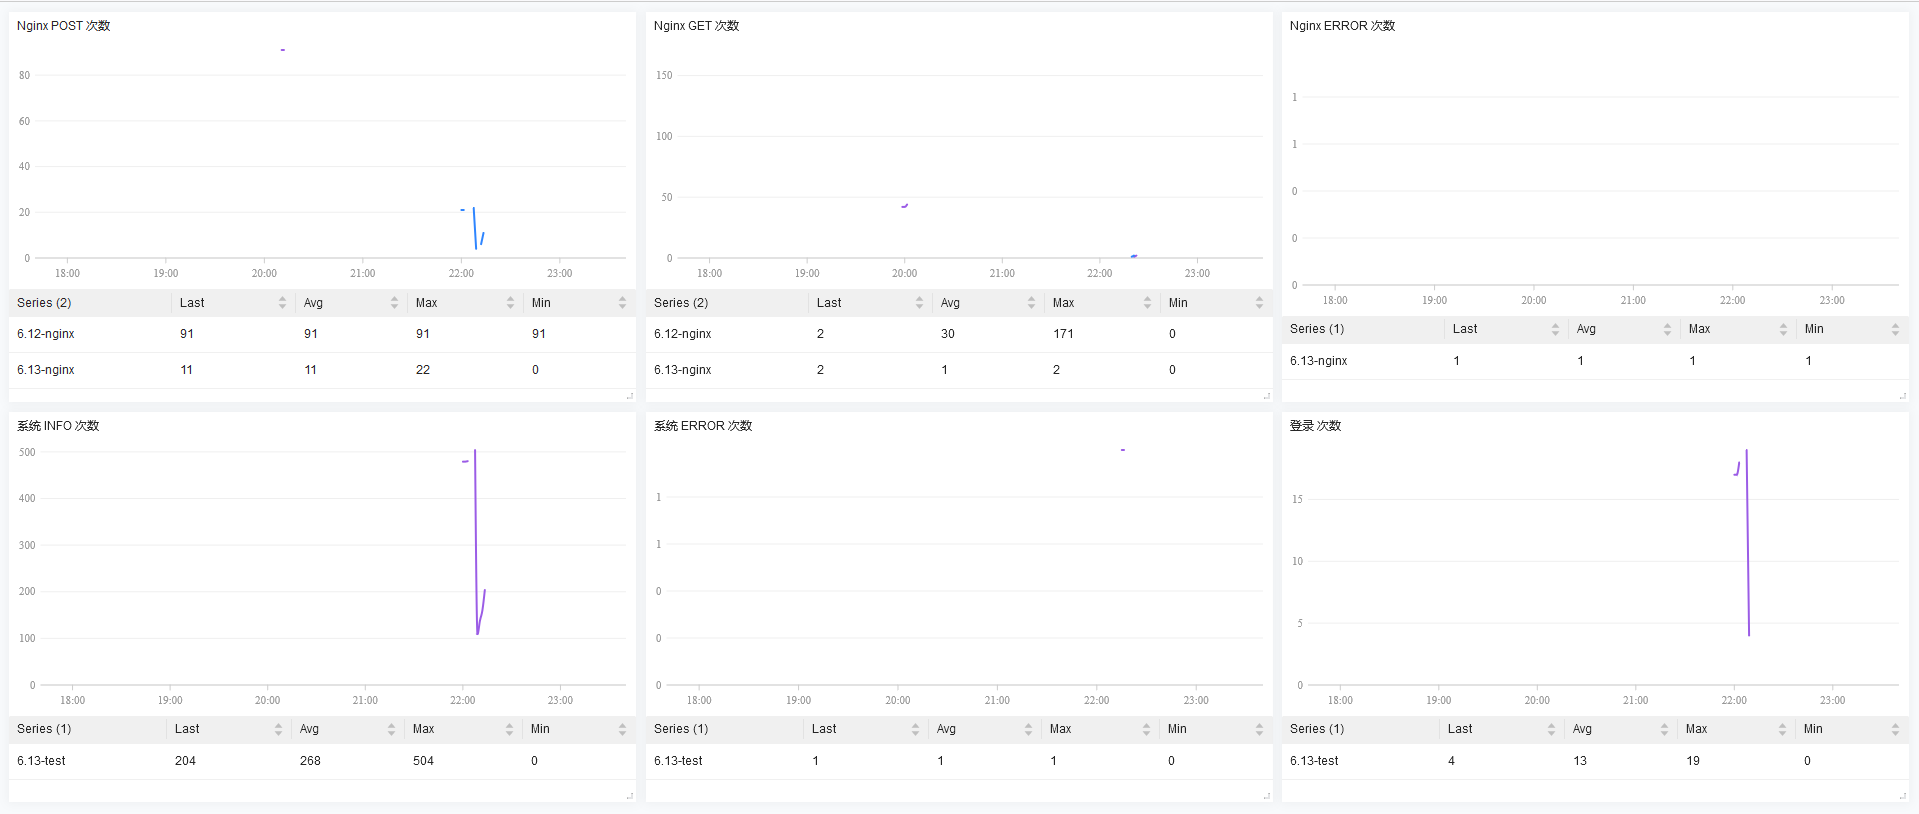Screen dimensions: 1919x814
Task: Open the Nginx POST 次数 panel title
Action: pos(63,26)
